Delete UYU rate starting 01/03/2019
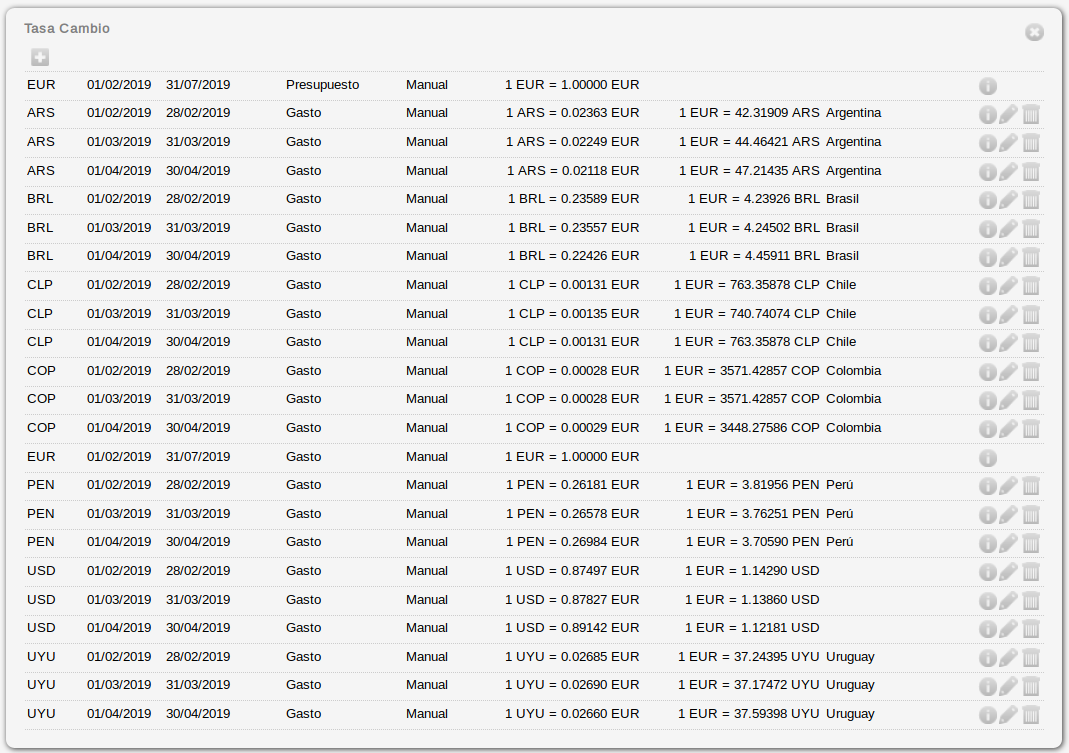 coord(1031,685)
